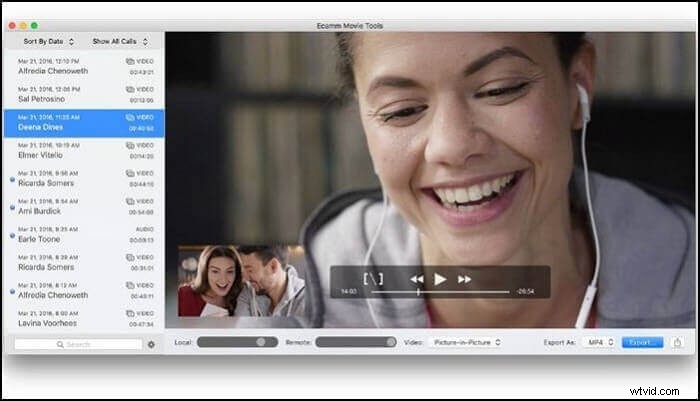Click the trim selection bracket icon
The height and width of the screenshot is (401, 700).
pyautogui.click(x=373, y=279)
